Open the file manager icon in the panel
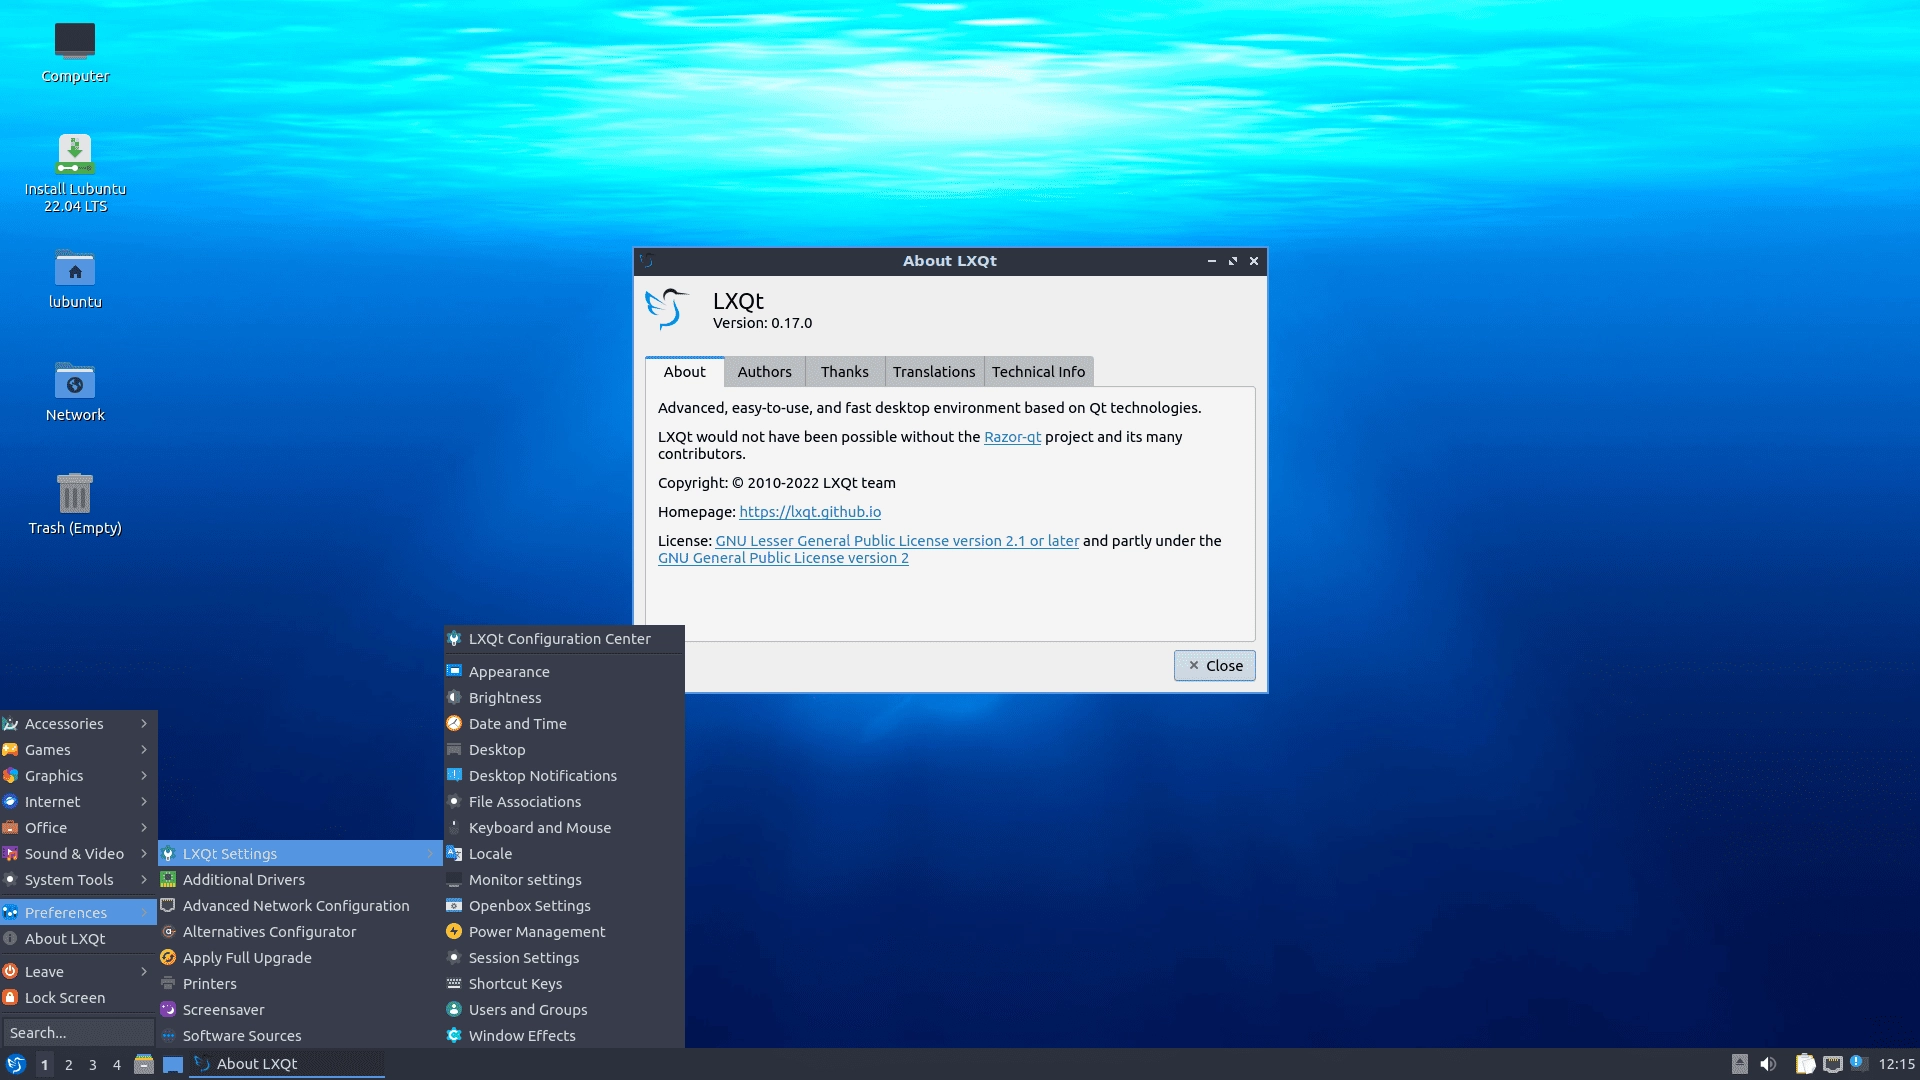This screenshot has height=1080, width=1920. (x=144, y=1064)
